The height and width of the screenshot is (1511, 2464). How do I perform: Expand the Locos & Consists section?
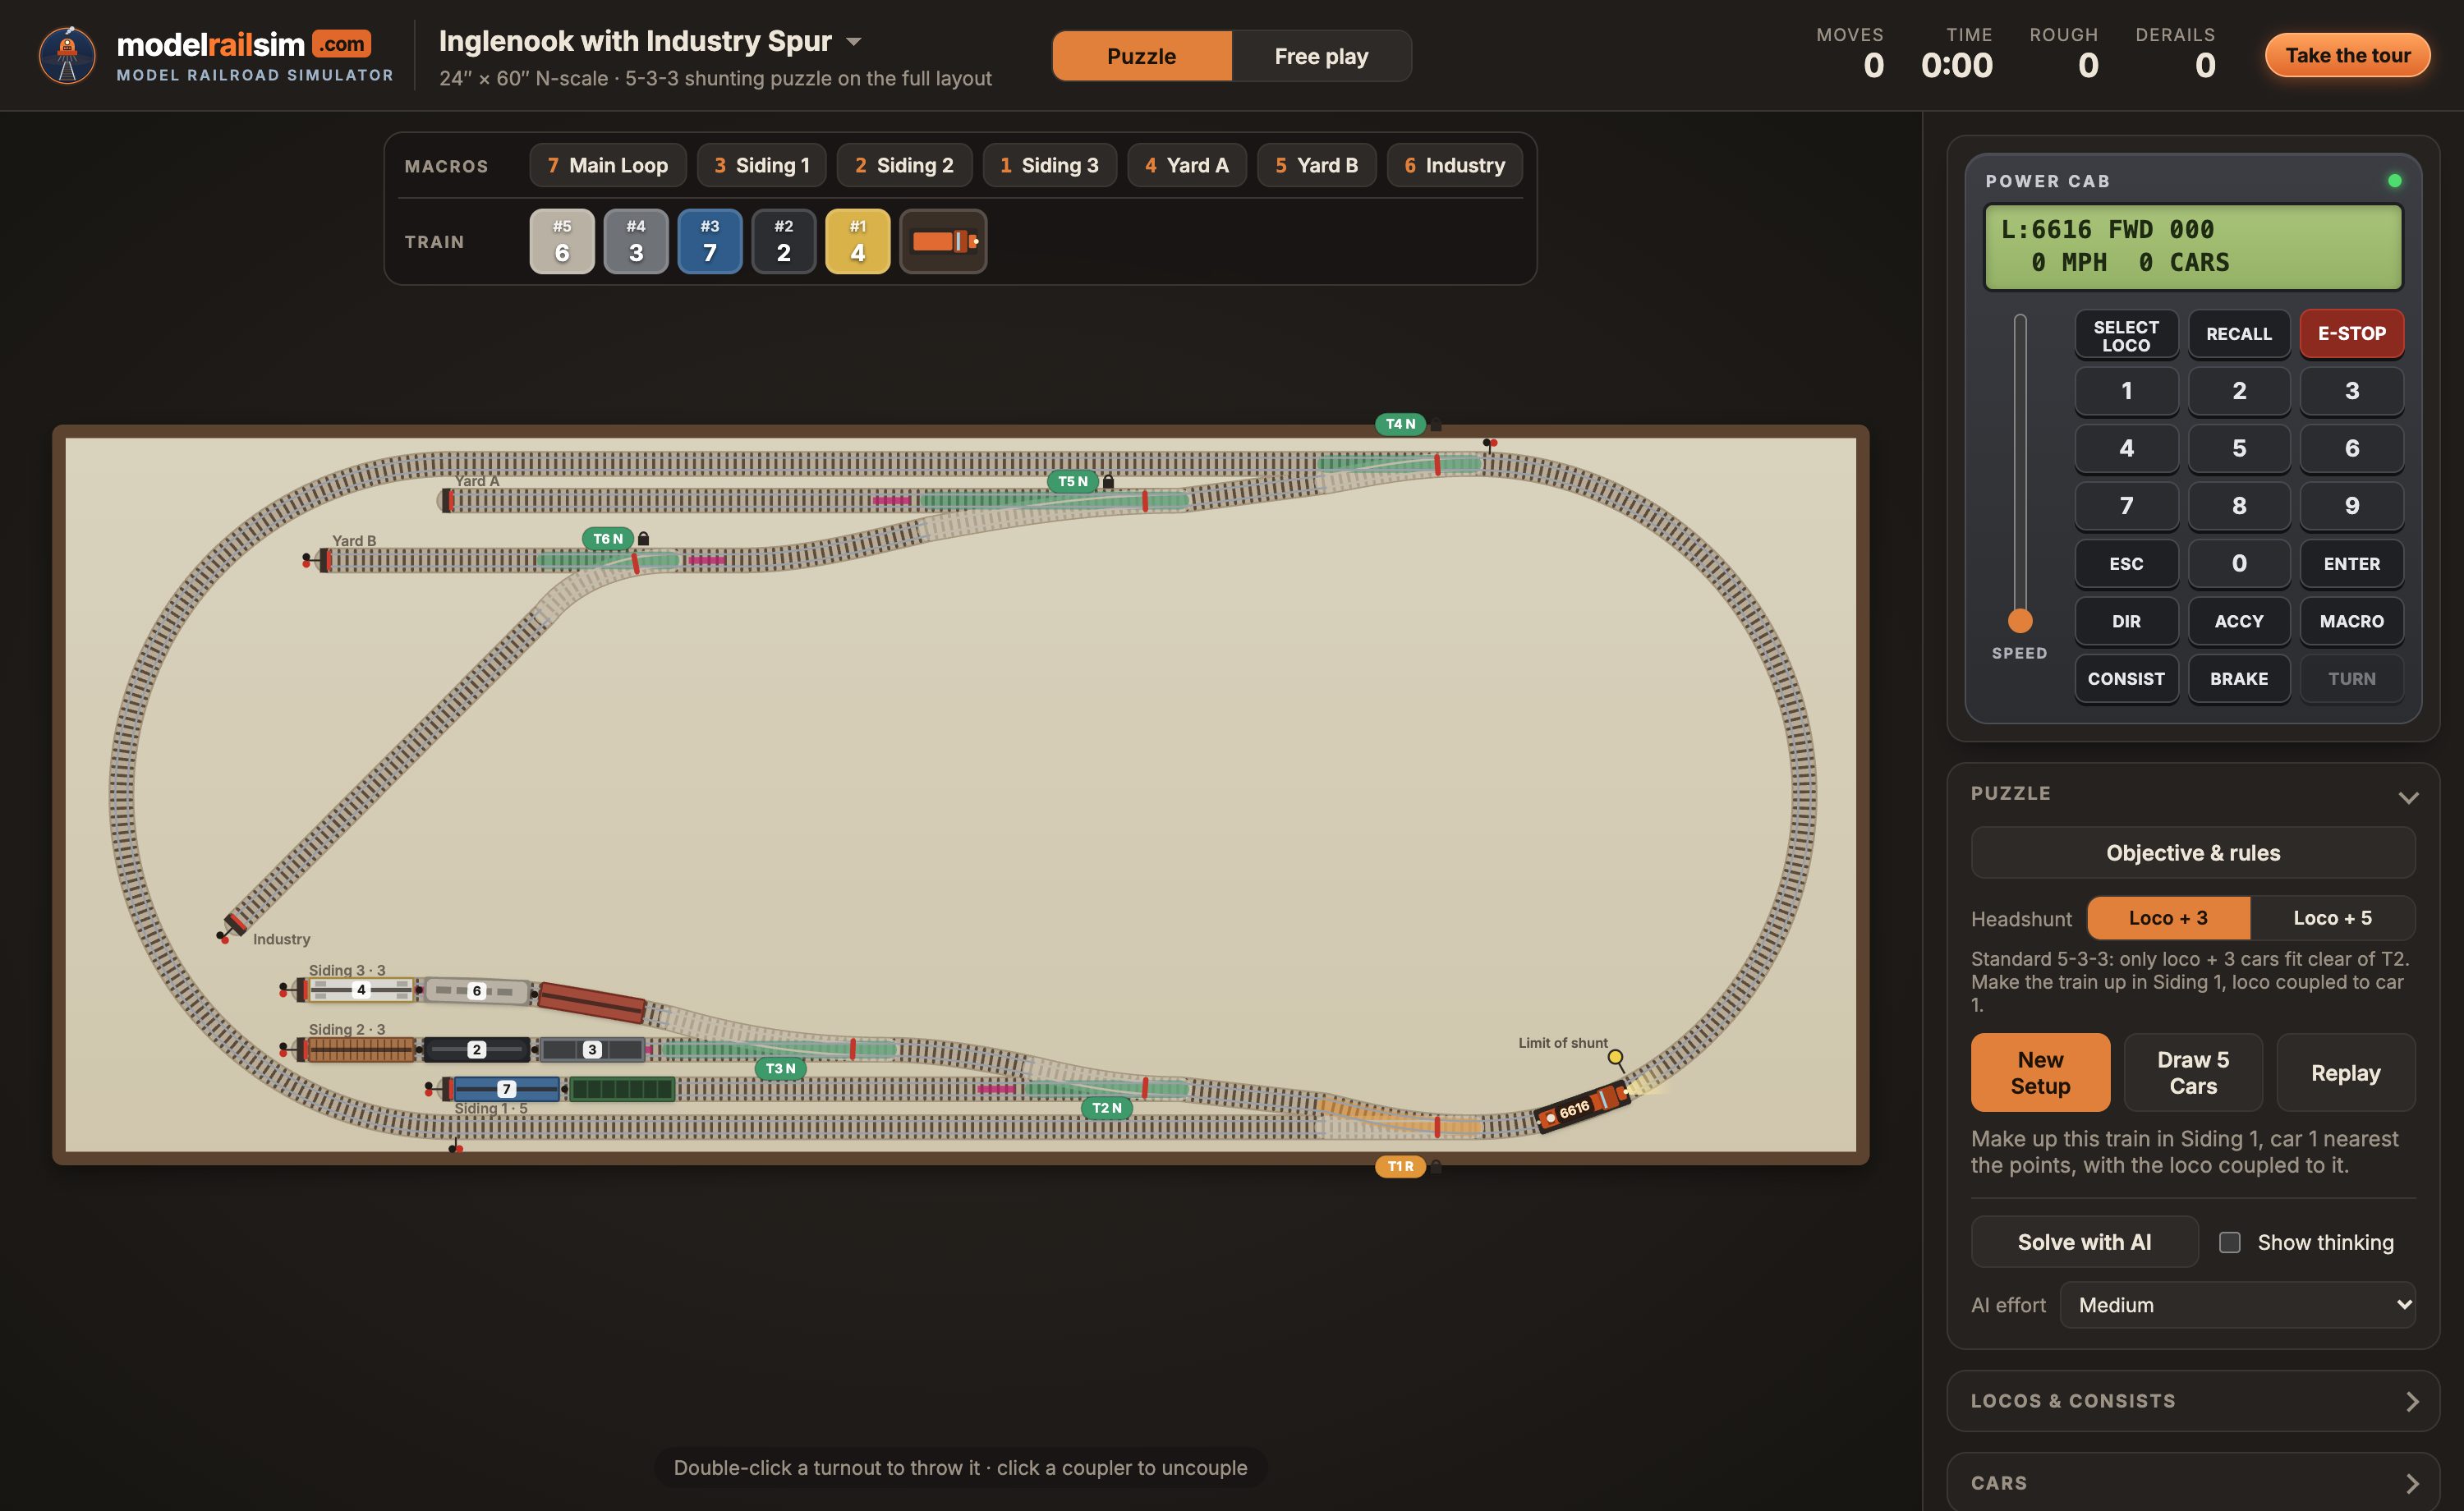click(x=2193, y=1401)
